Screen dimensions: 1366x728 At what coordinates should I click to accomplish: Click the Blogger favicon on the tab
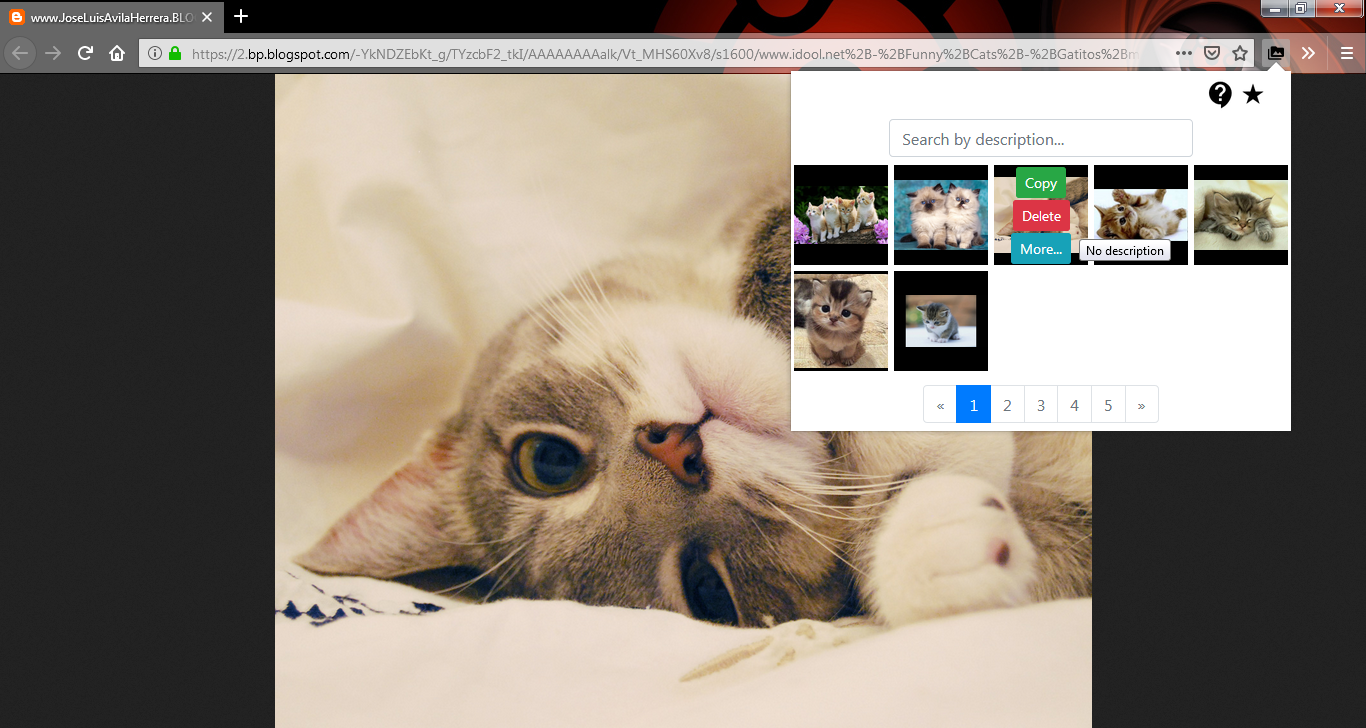point(17,17)
